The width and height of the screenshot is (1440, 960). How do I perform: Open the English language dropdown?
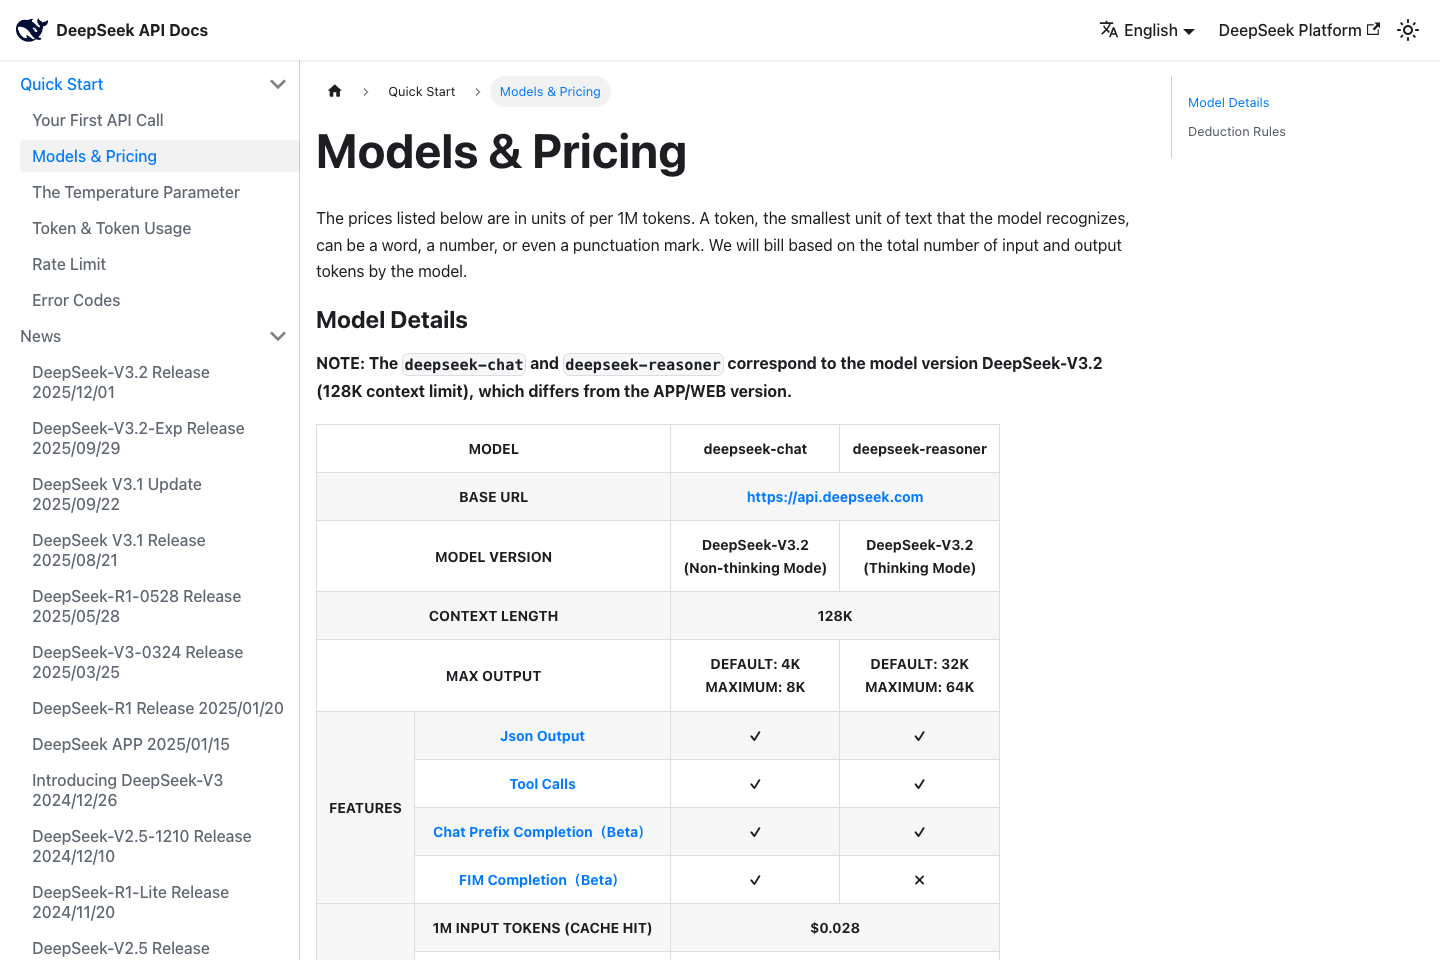coord(1148,30)
